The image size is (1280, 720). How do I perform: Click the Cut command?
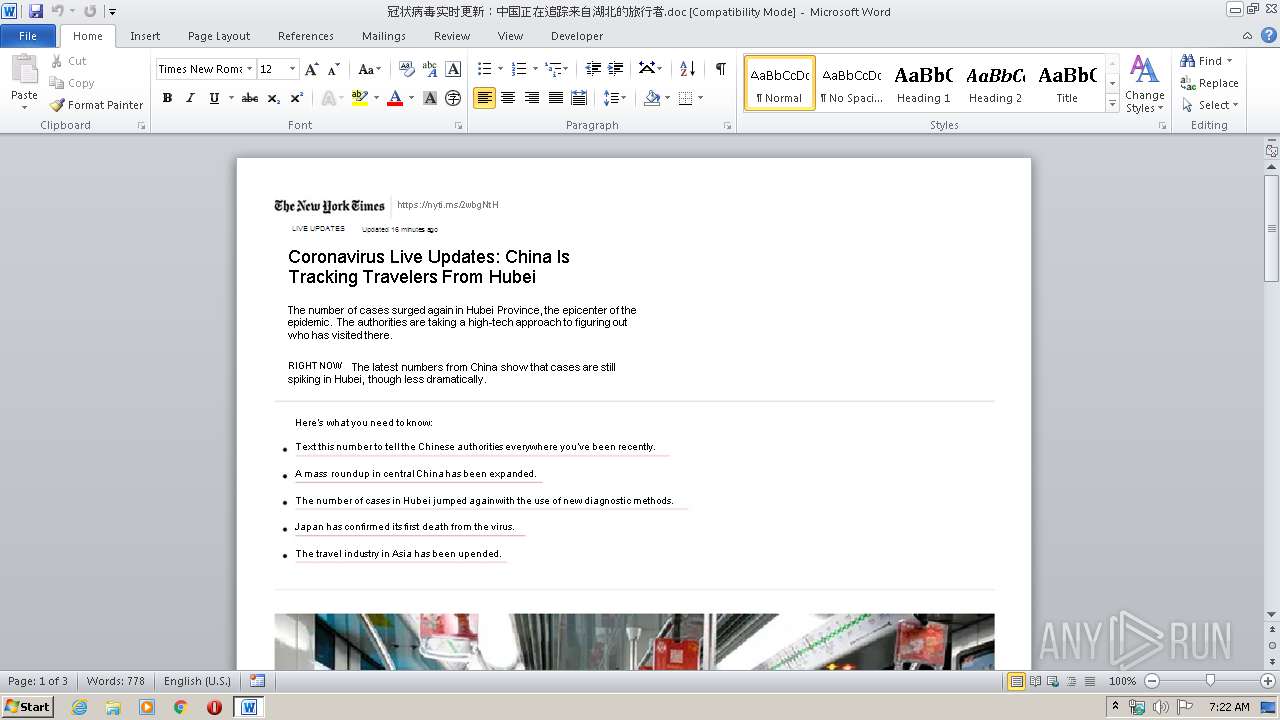pos(69,61)
